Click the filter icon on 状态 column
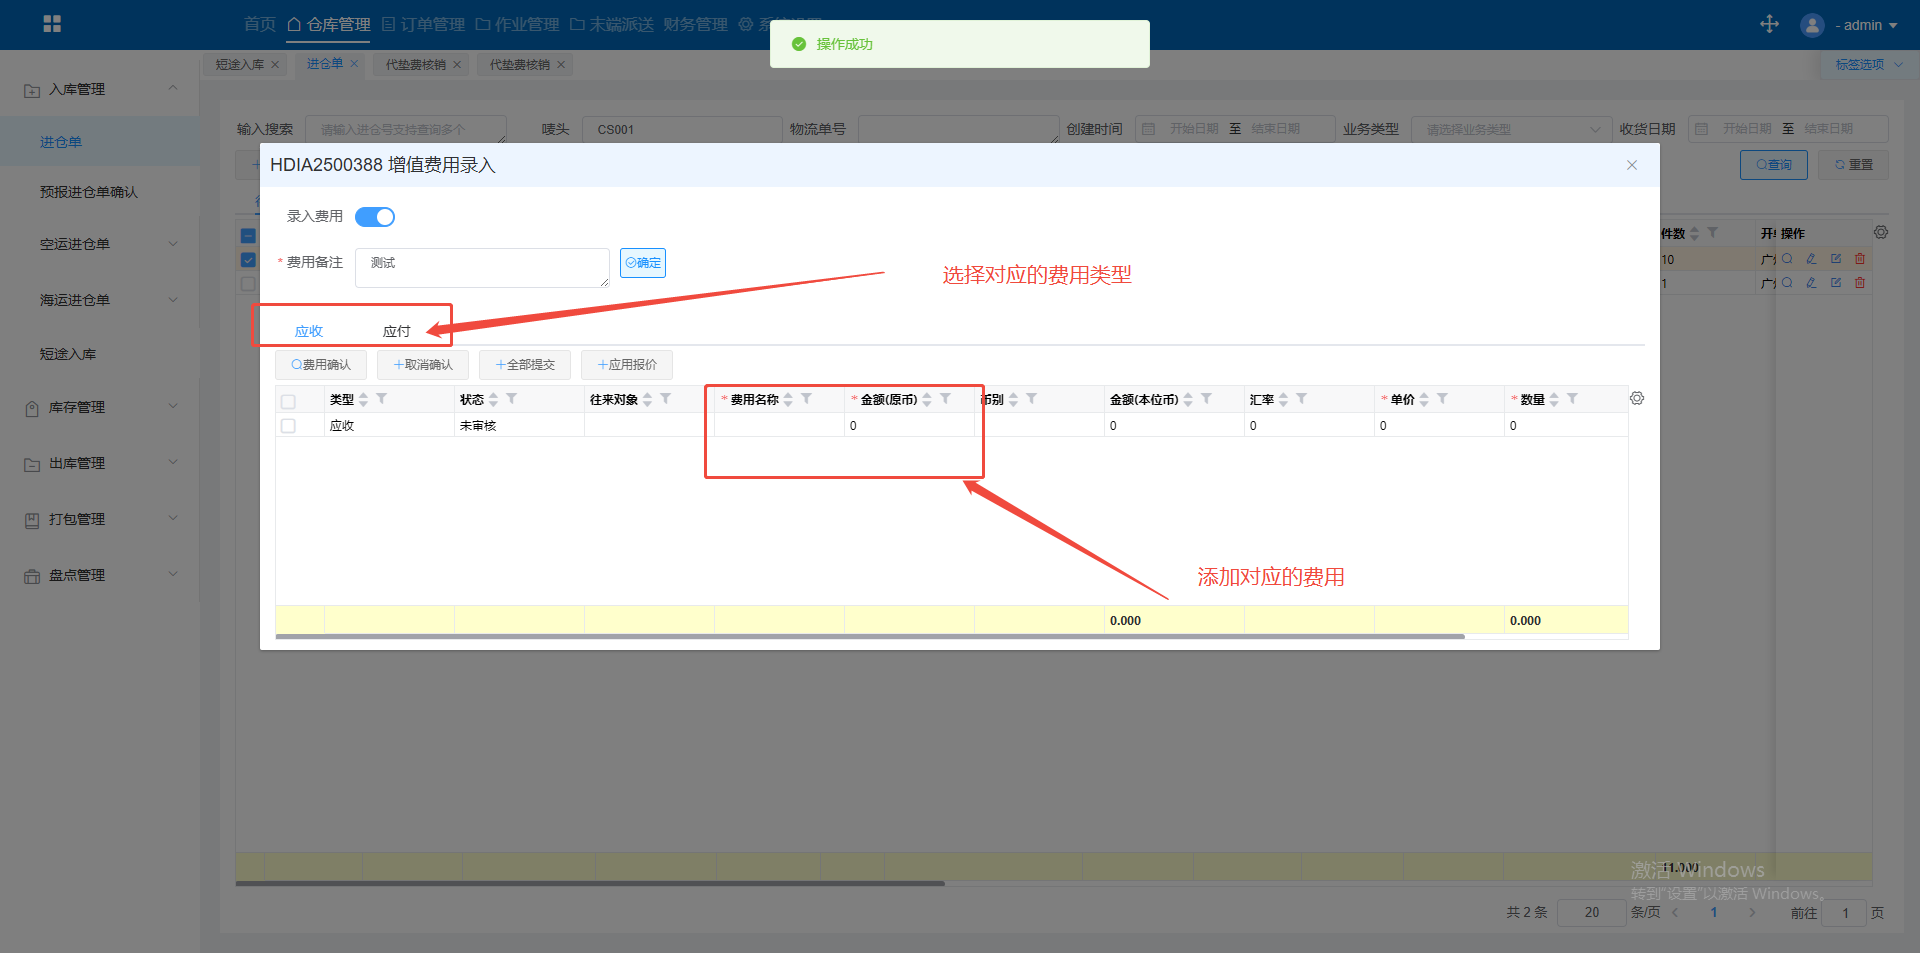Screen dimensions: 1920x953 tap(511, 399)
